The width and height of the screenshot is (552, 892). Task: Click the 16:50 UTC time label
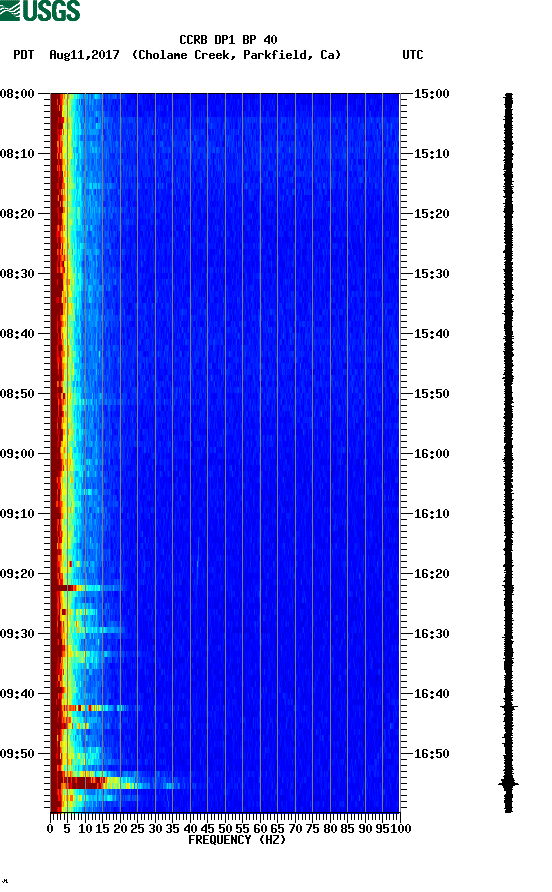(x=431, y=754)
